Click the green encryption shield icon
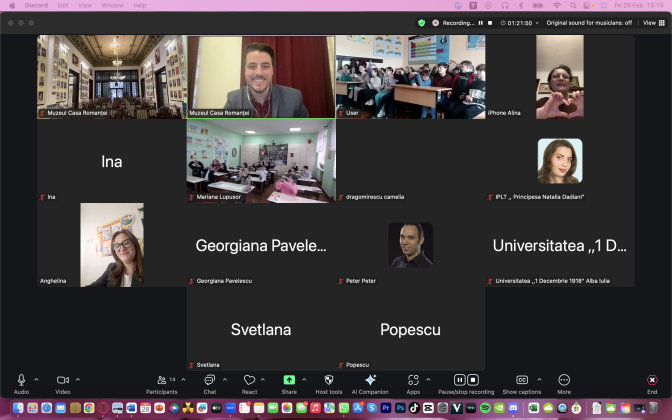Screen dimensions: 672x420 click(421, 22)
